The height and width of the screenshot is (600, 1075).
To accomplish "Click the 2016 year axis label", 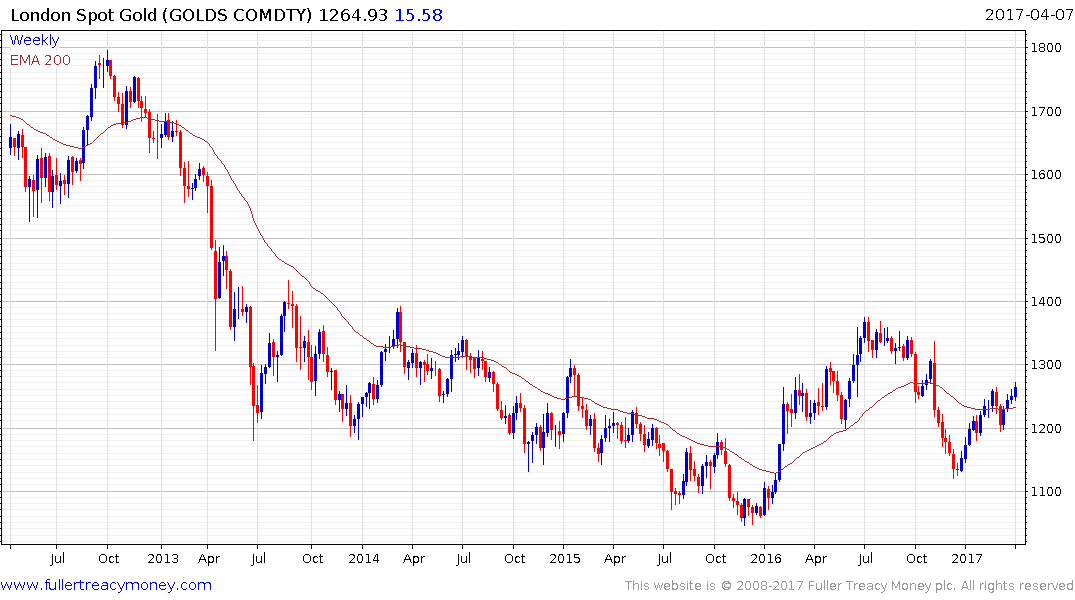I will point(766,558).
